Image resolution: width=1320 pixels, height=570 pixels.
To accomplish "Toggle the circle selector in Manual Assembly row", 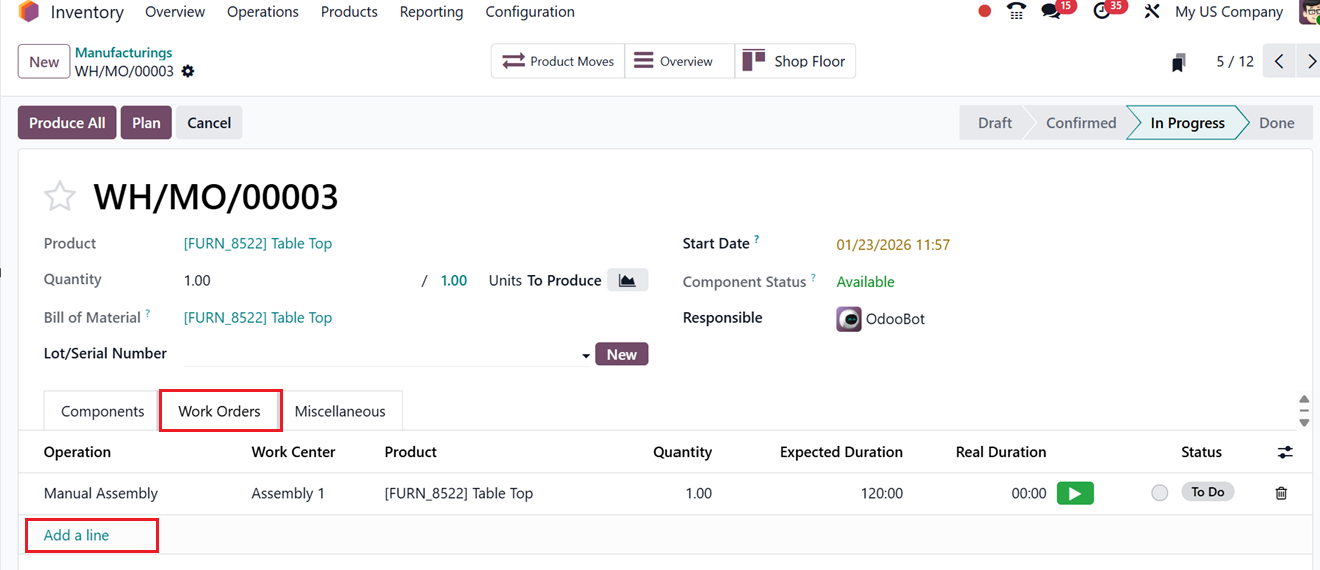I will tap(1159, 493).
